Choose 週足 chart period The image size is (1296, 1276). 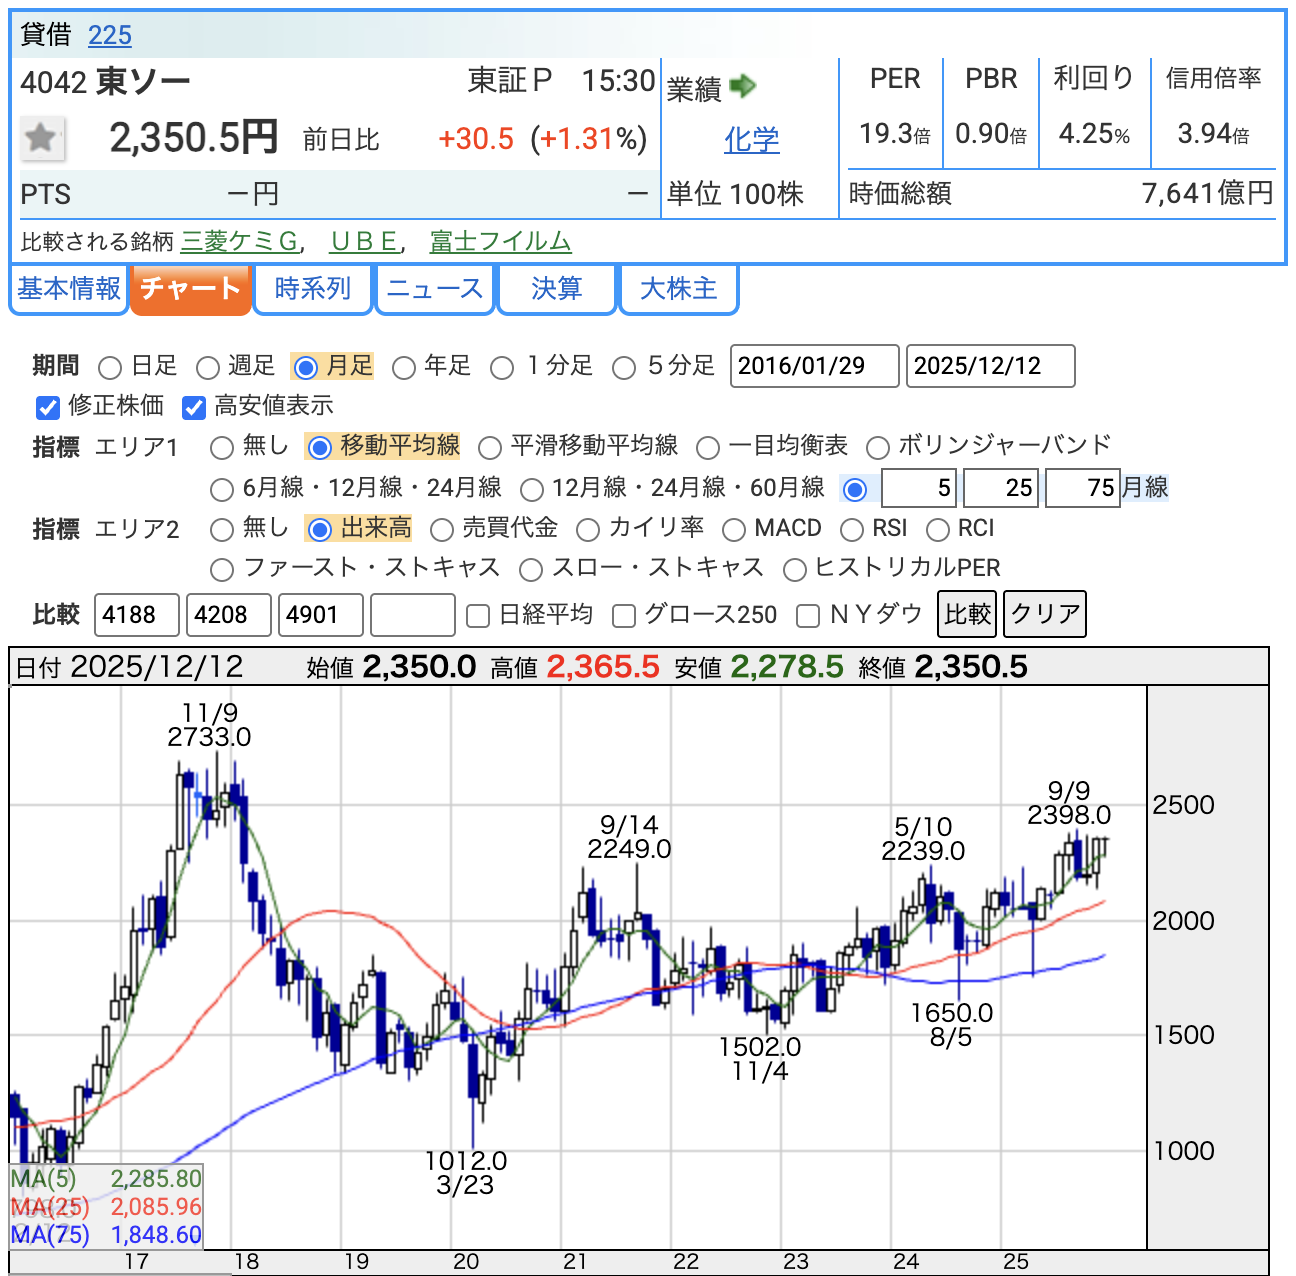click(208, 368)
